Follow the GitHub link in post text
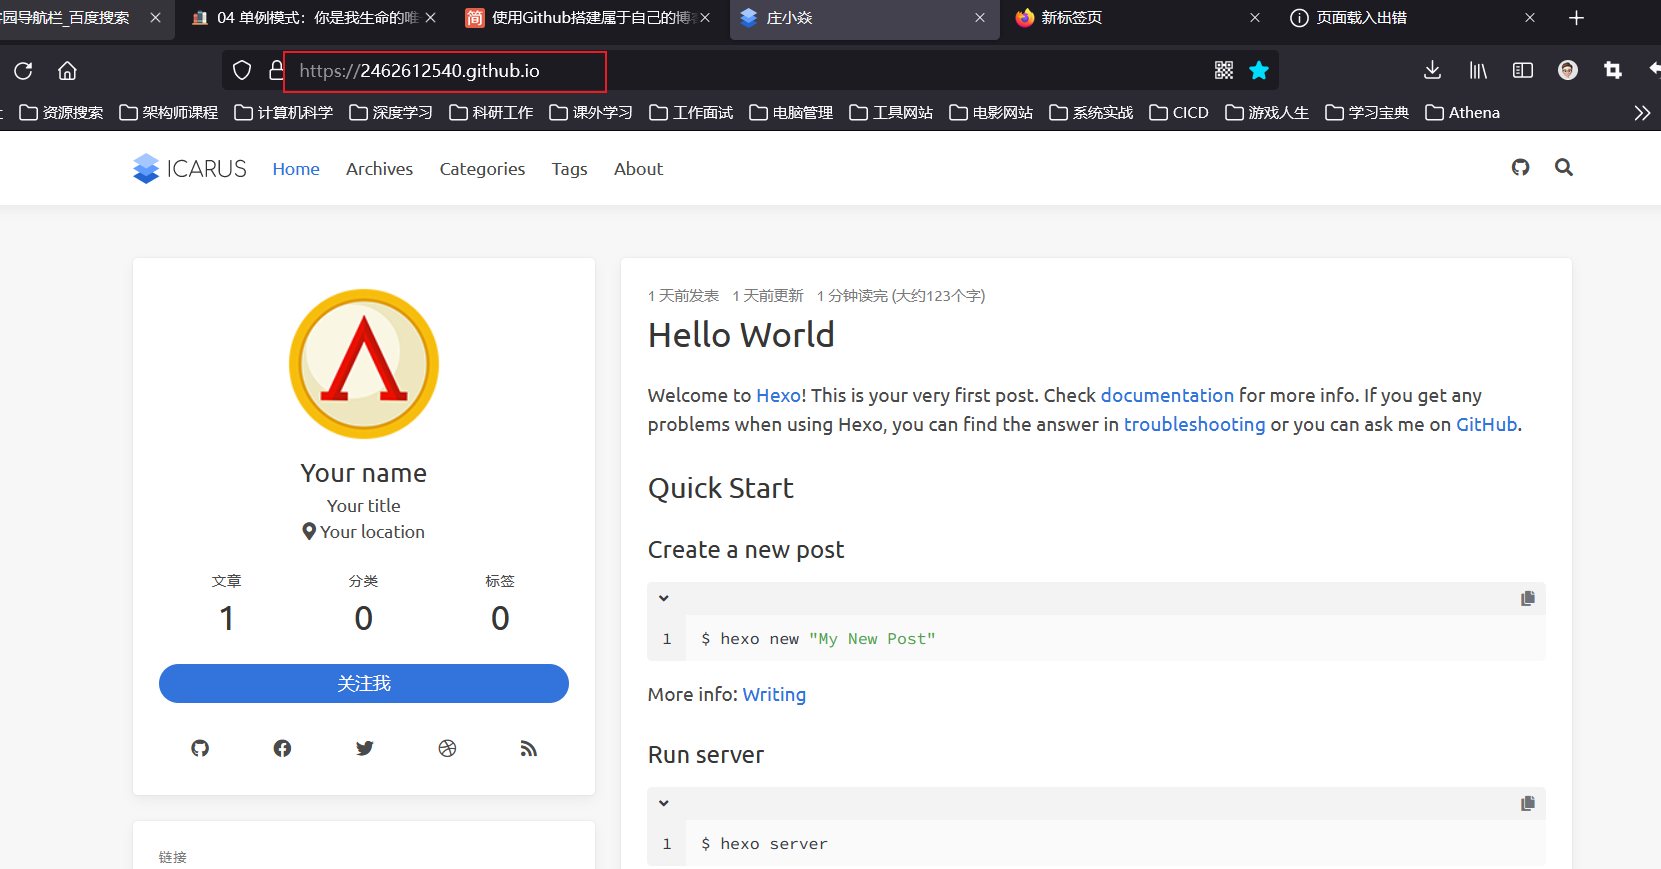1661x869 pixels. coord(1486,424)
